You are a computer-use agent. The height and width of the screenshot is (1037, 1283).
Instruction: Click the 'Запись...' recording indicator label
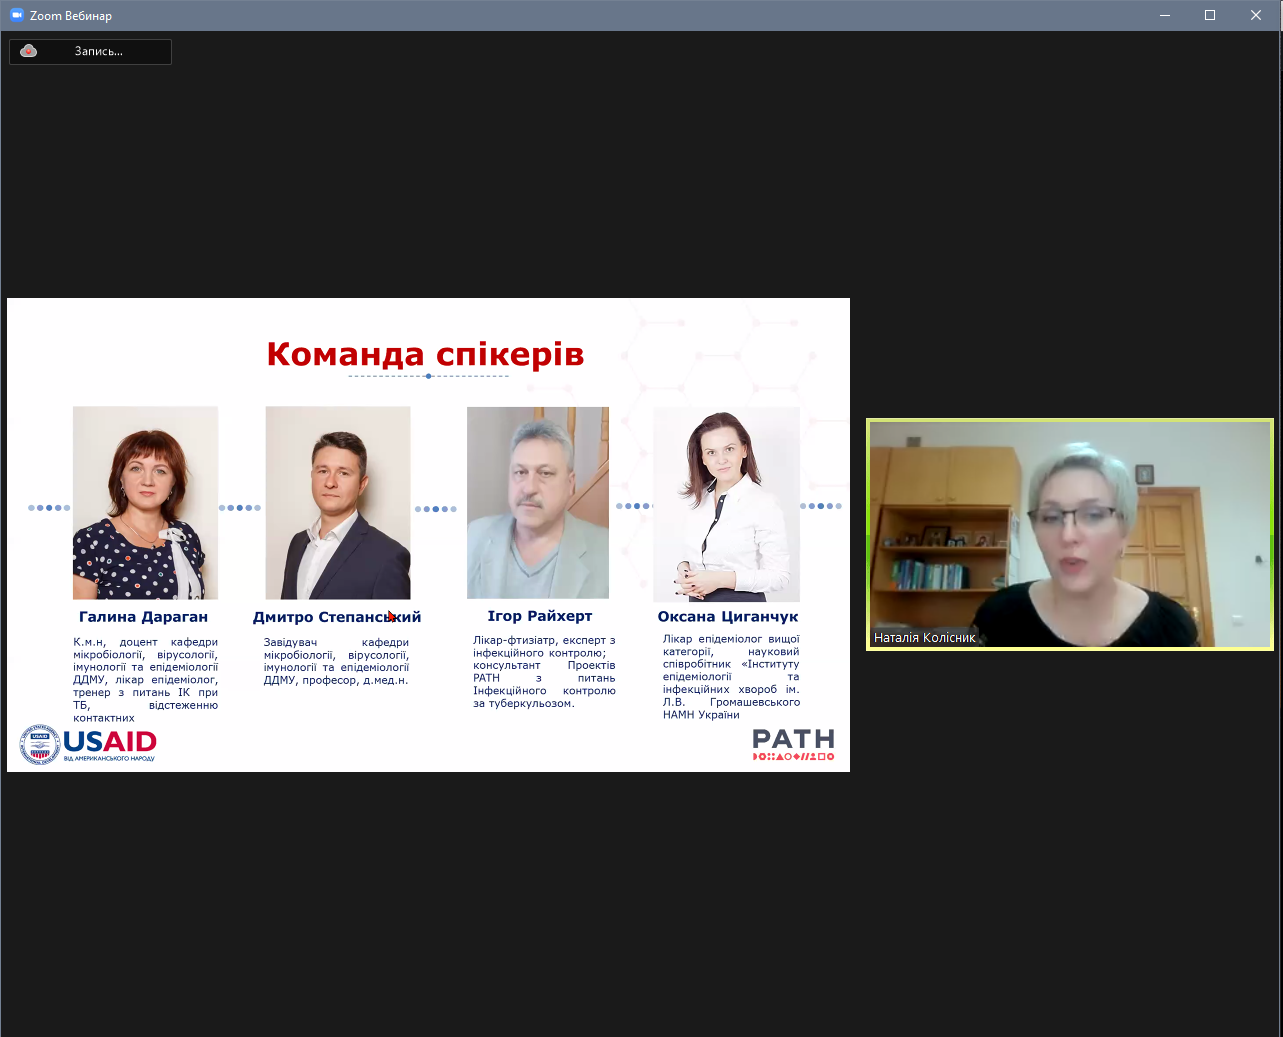98,51
